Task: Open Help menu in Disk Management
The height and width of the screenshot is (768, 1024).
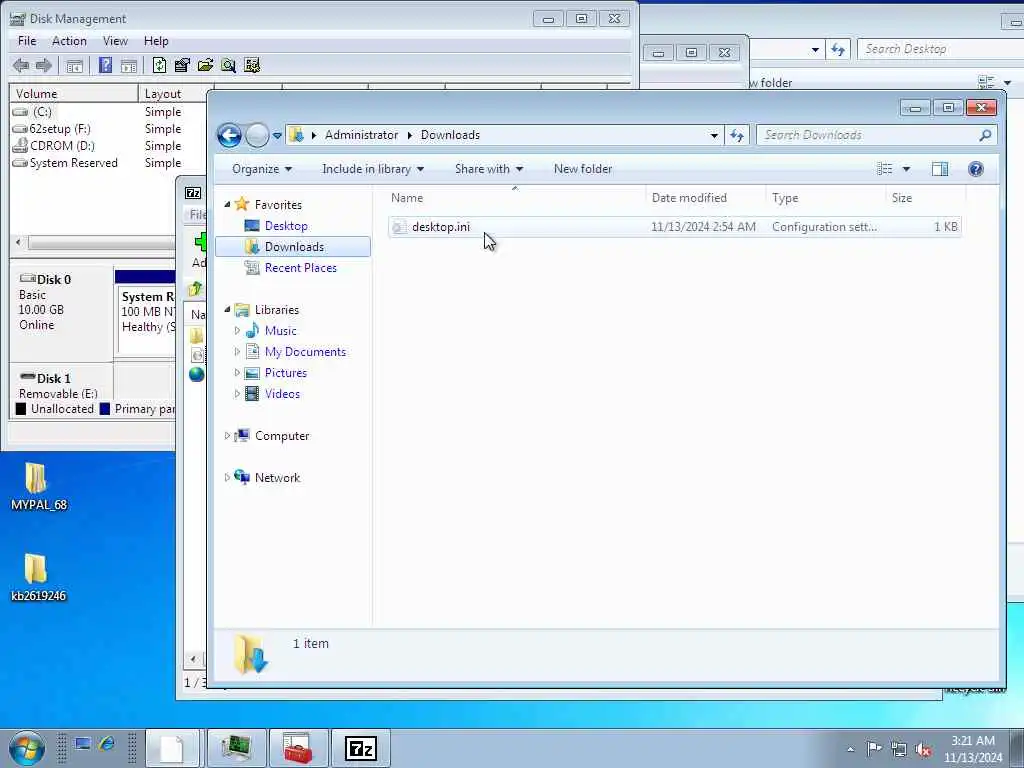Action: (156, 40)
